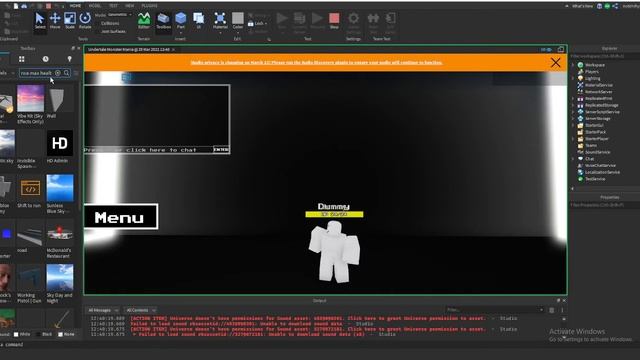Open the Toolbox recent tab clock icon

tap(45, 59)
